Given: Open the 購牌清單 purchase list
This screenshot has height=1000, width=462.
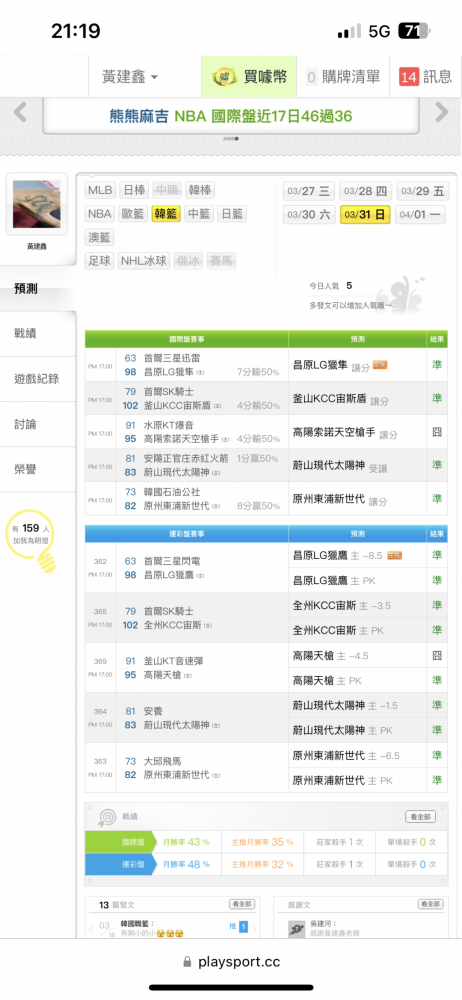Looking at the screenshot, I should tap(343, 77).
